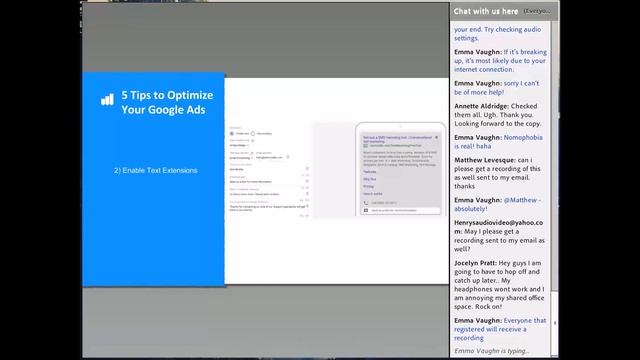Click the fourth sitelink in the ad preview

(373, 194)
